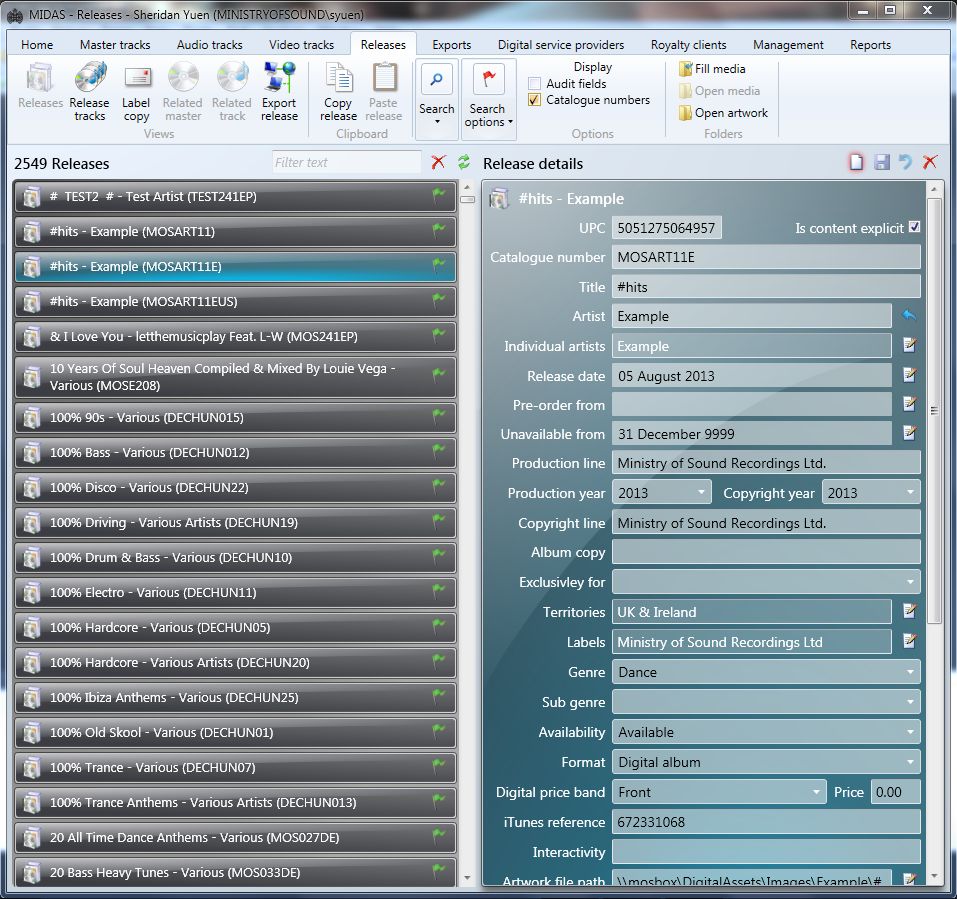Select 100% Disco - Various (DECHUN22)

[235, 488]
